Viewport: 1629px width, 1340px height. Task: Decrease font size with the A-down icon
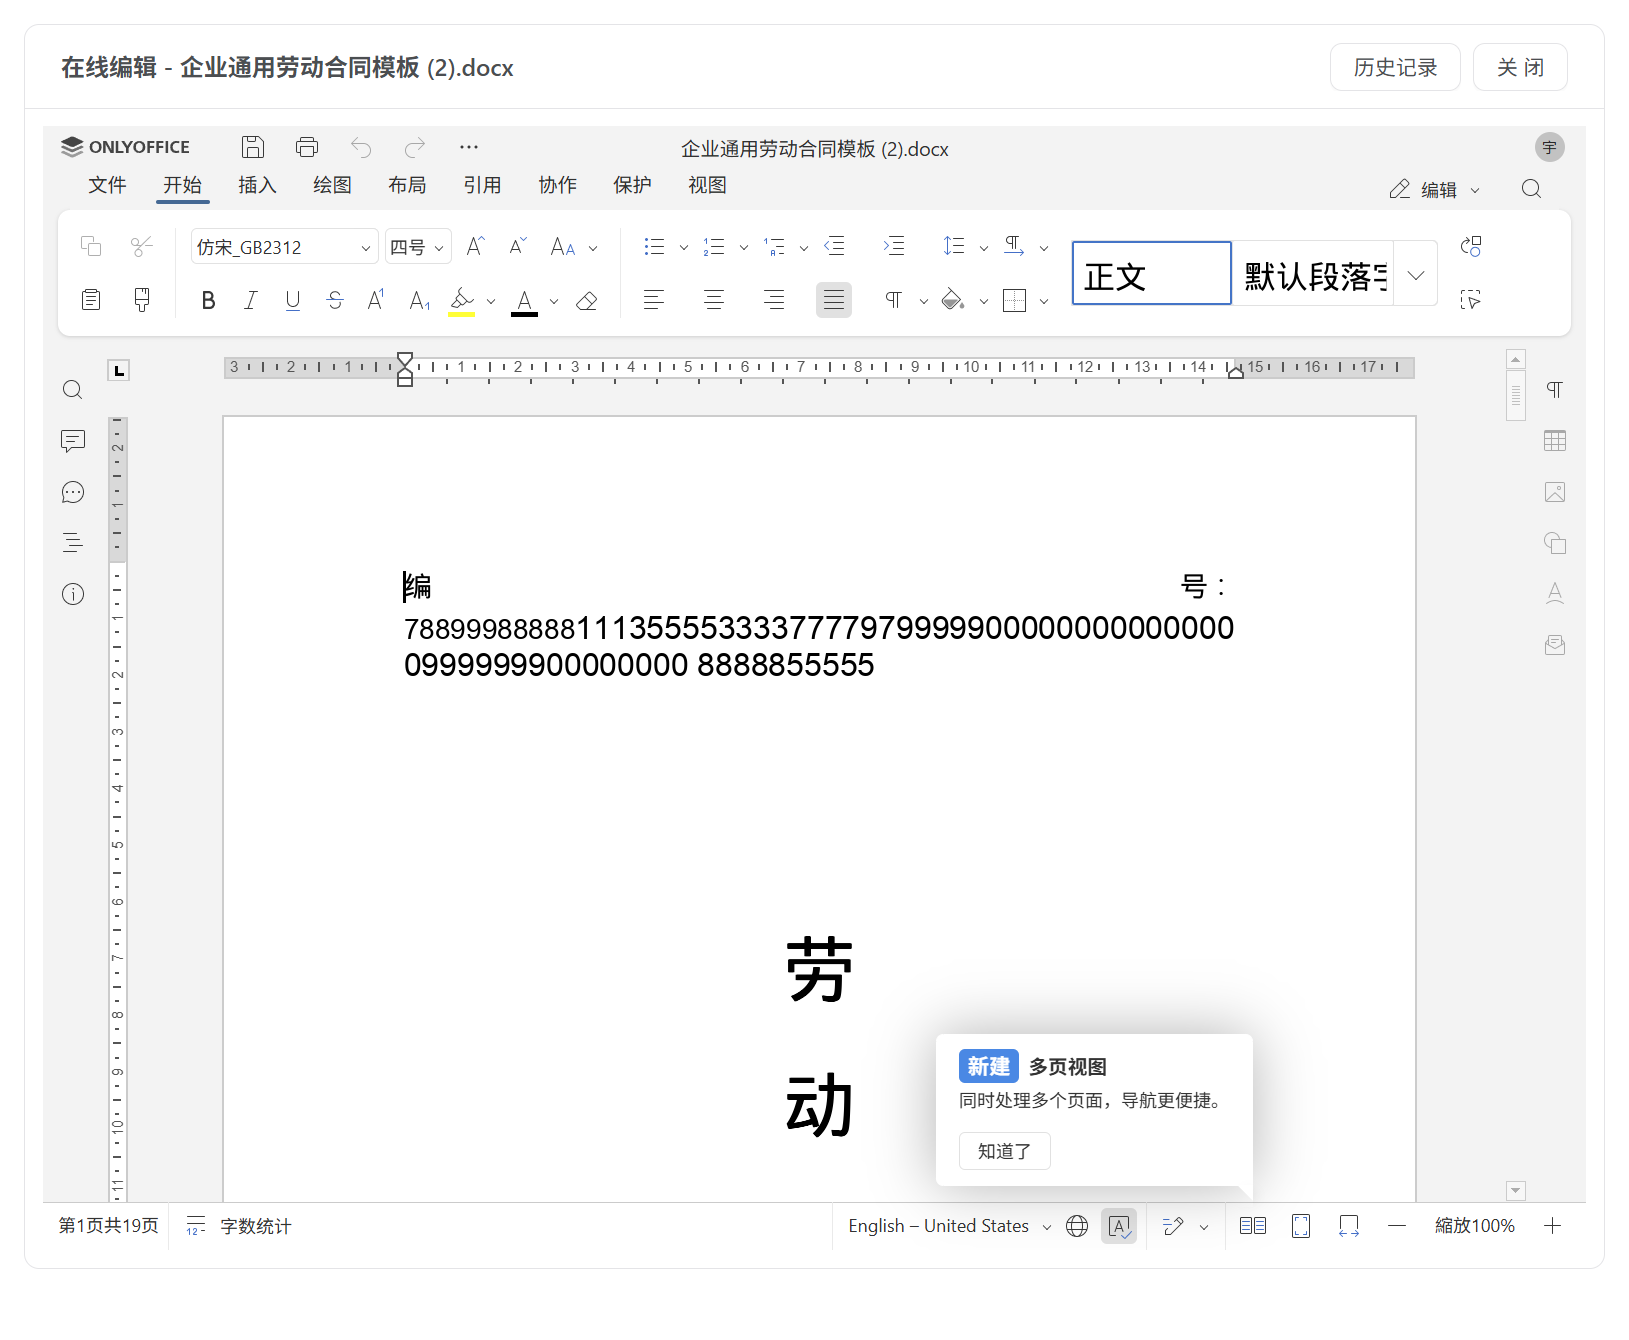518,246
